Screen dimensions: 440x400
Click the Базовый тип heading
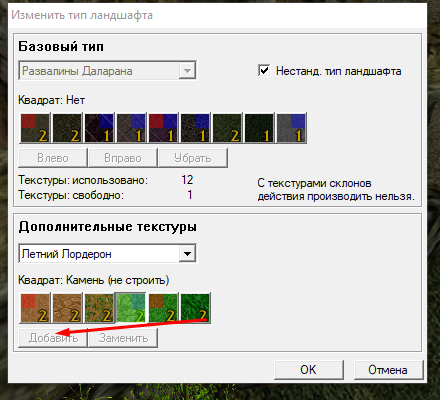[61, 46]
